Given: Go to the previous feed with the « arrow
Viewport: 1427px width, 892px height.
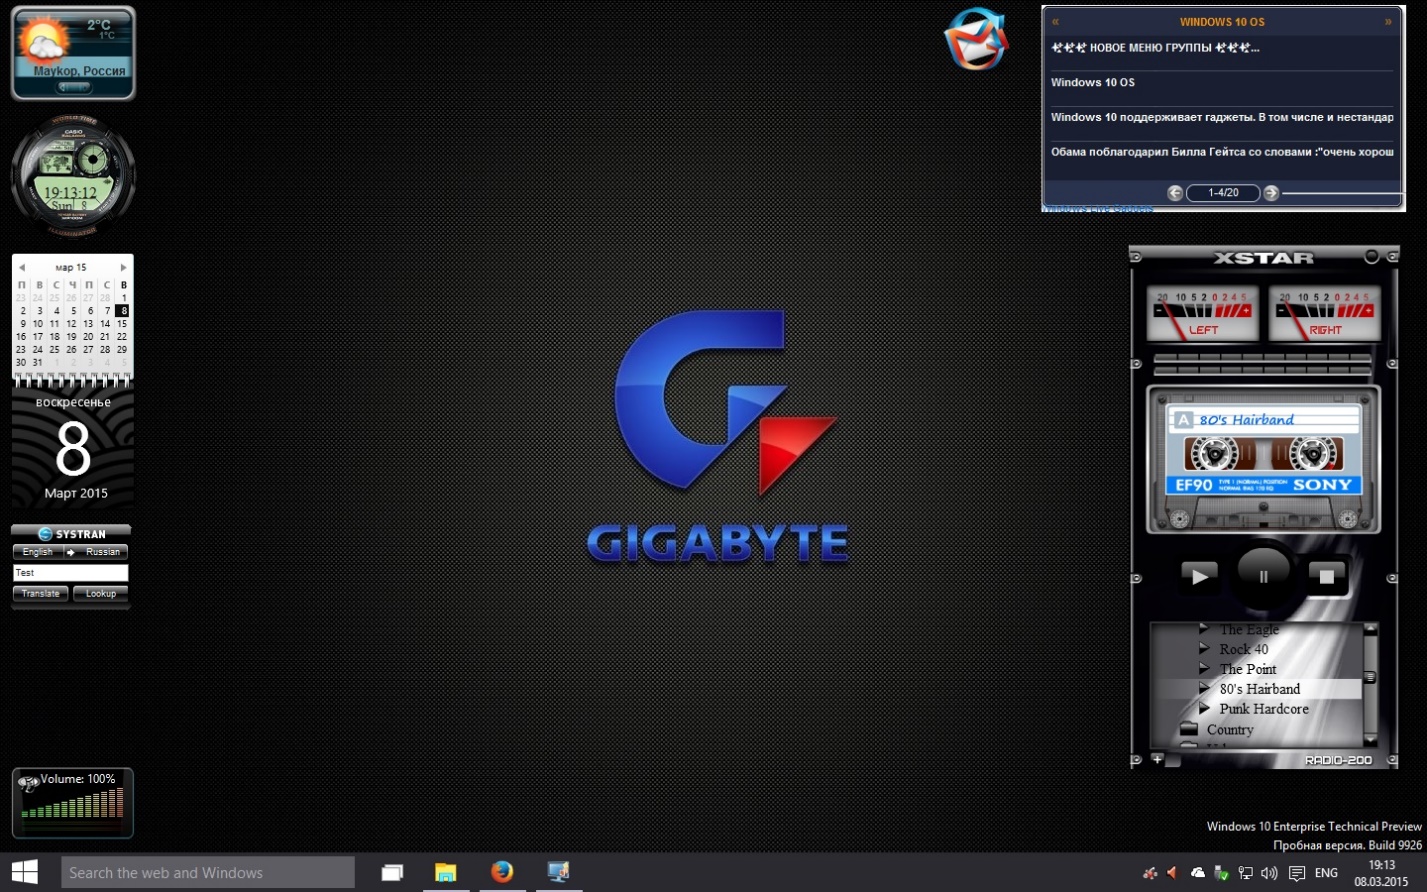Looking at the screenshot, I should [1055, 22].
